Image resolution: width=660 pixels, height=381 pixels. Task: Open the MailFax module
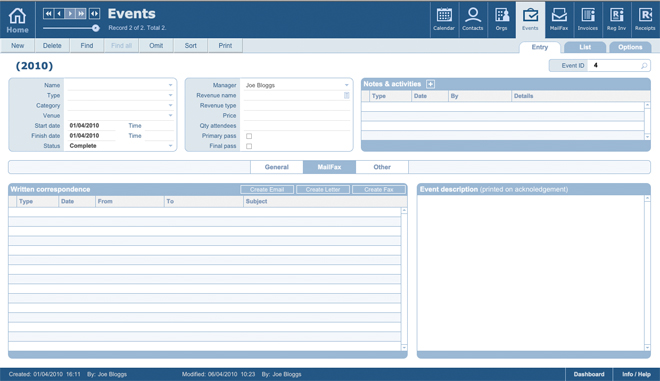pos(559,19)
